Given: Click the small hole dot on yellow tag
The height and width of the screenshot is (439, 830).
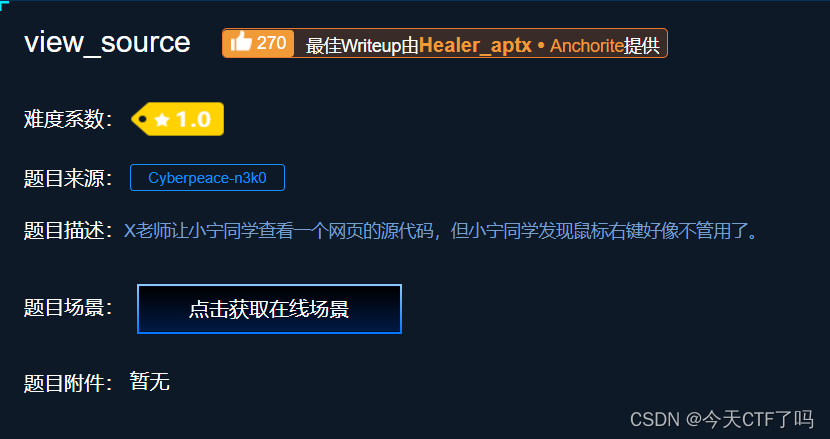Looking at the screenshot, I should tap(142, 119).
